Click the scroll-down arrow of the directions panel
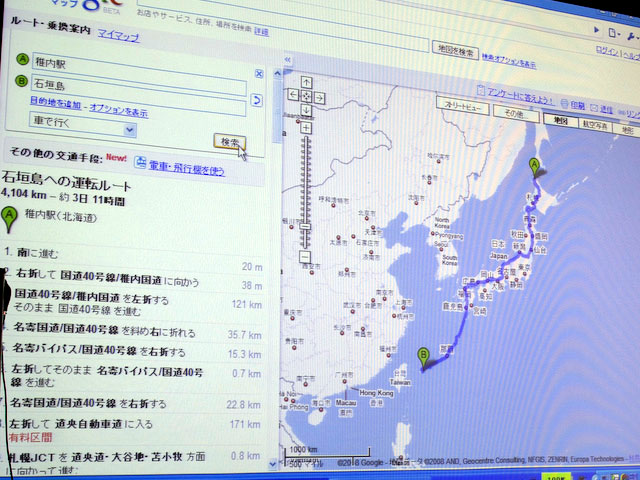Viewport: 640px width, 480px height. click(x=273, y=464)
